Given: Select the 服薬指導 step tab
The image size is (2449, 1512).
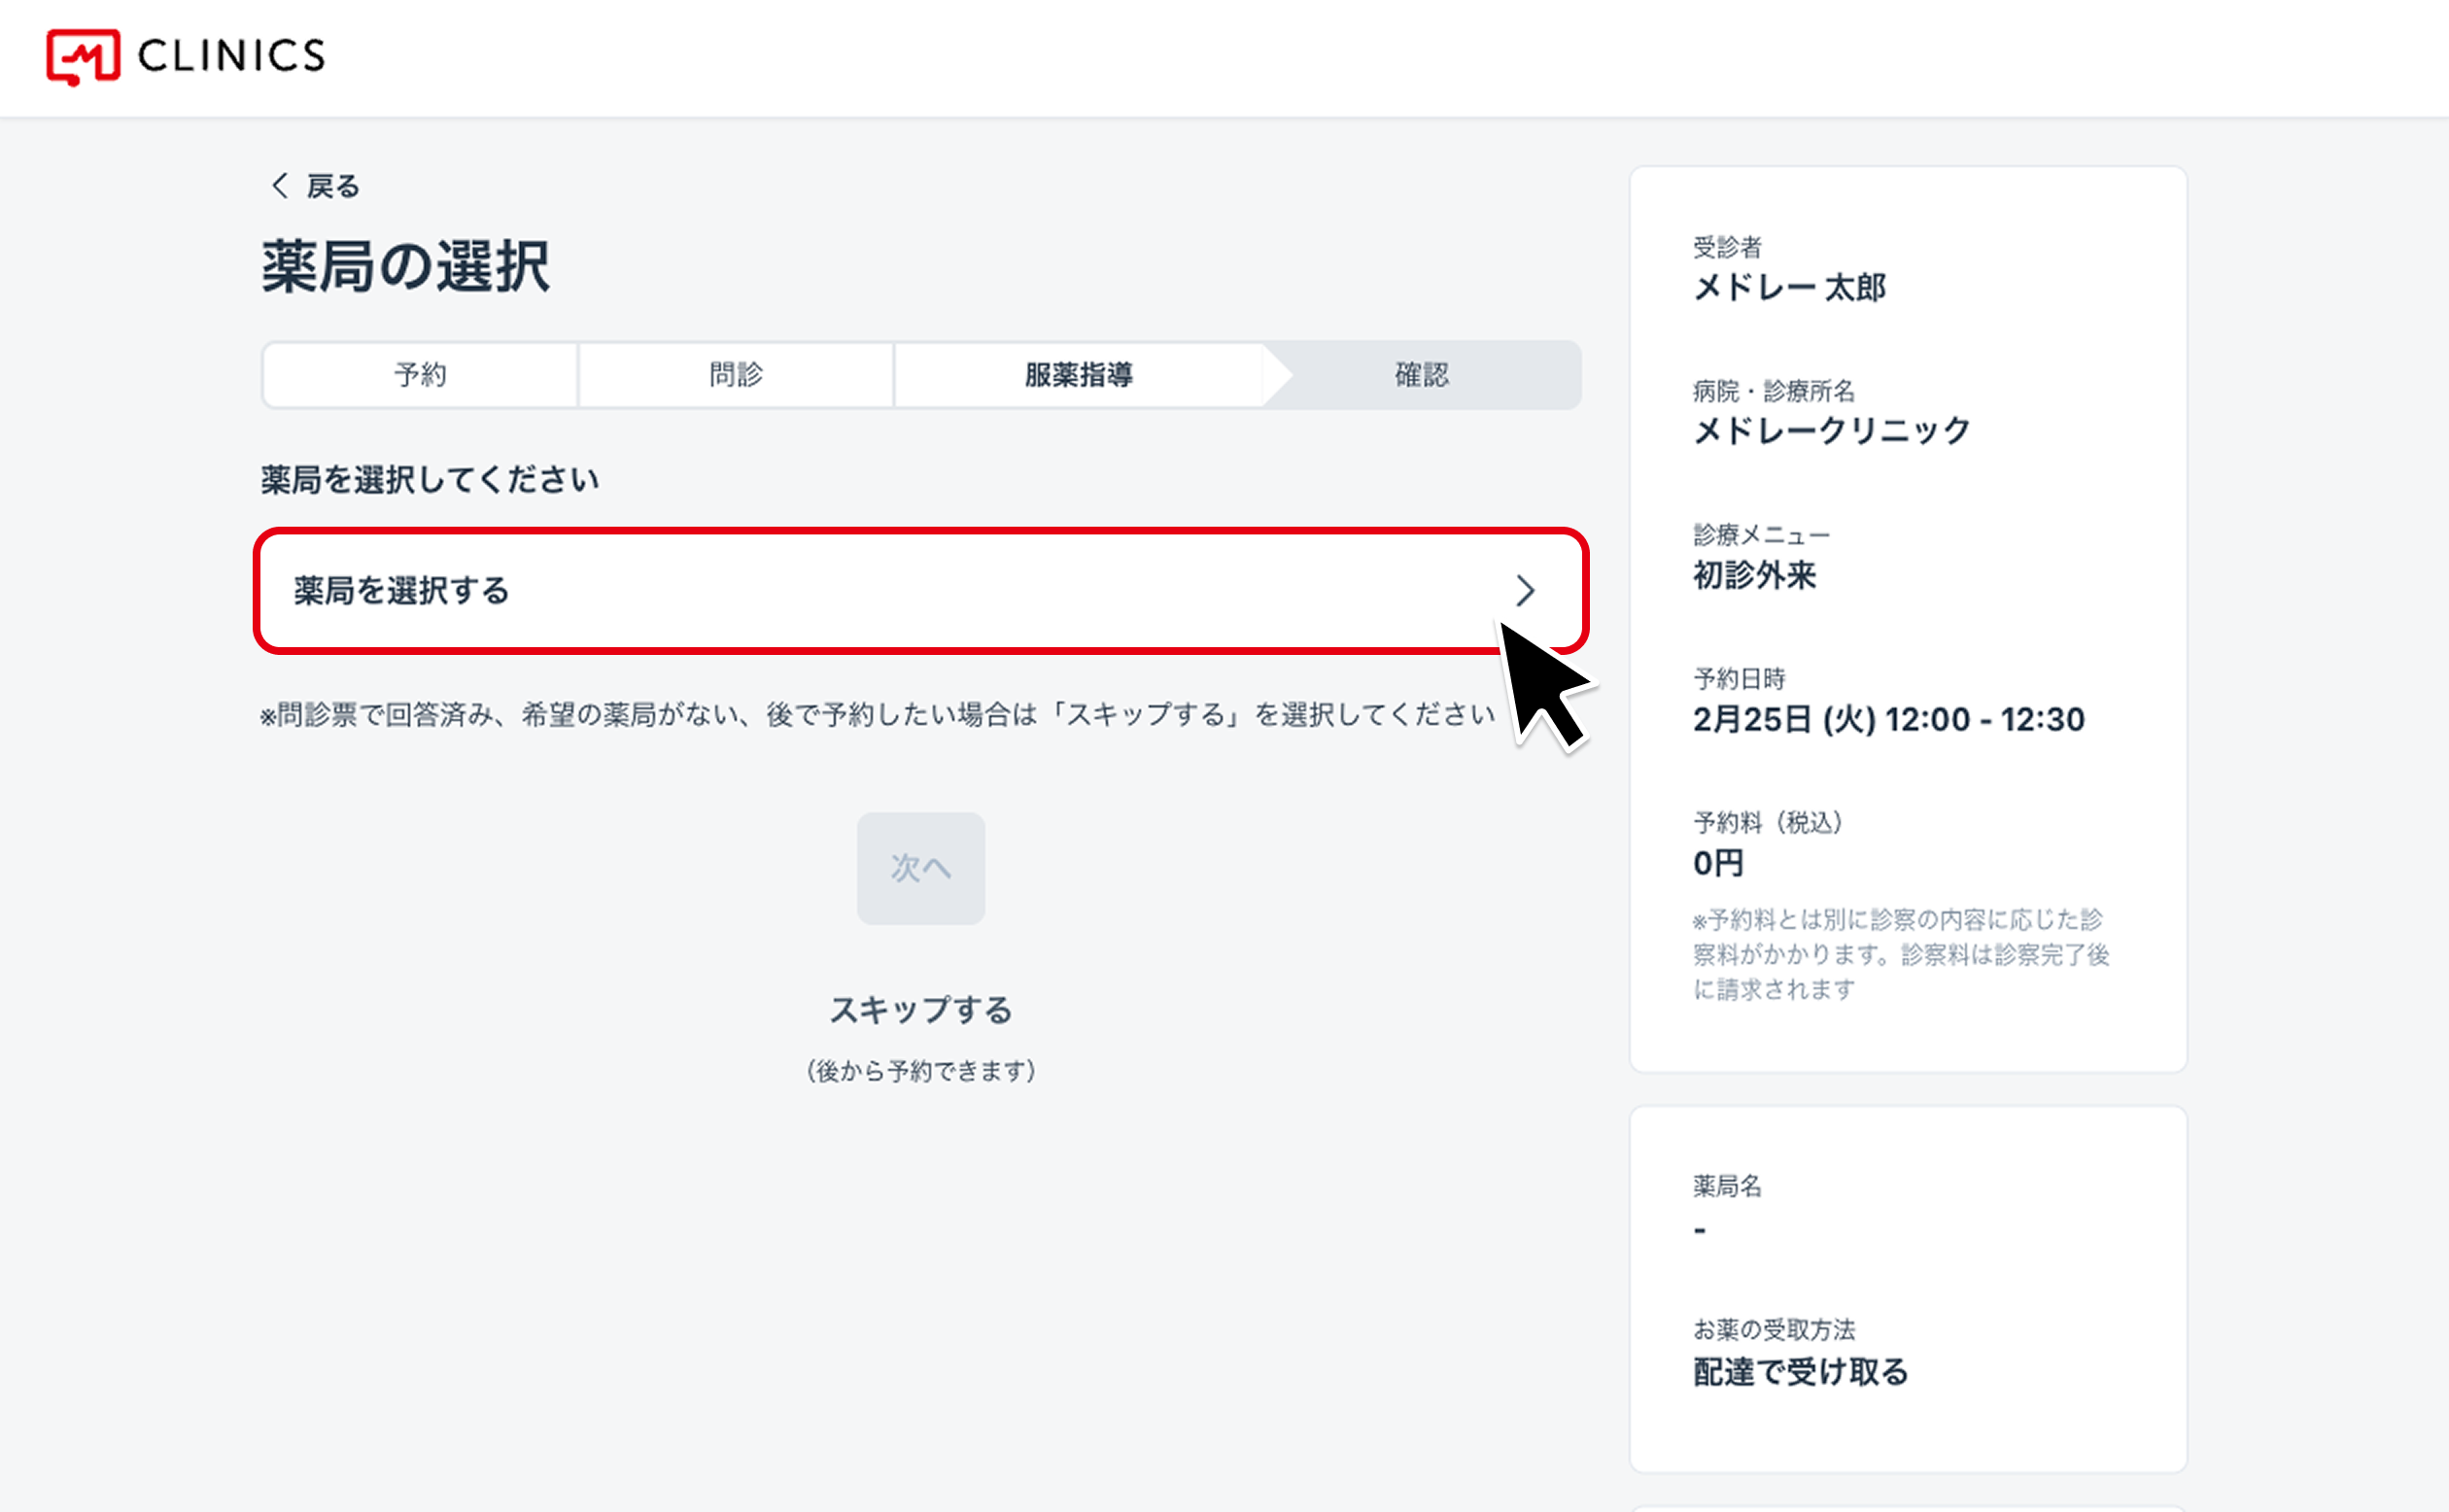Looking at the screenshot, I should 1078,375.
